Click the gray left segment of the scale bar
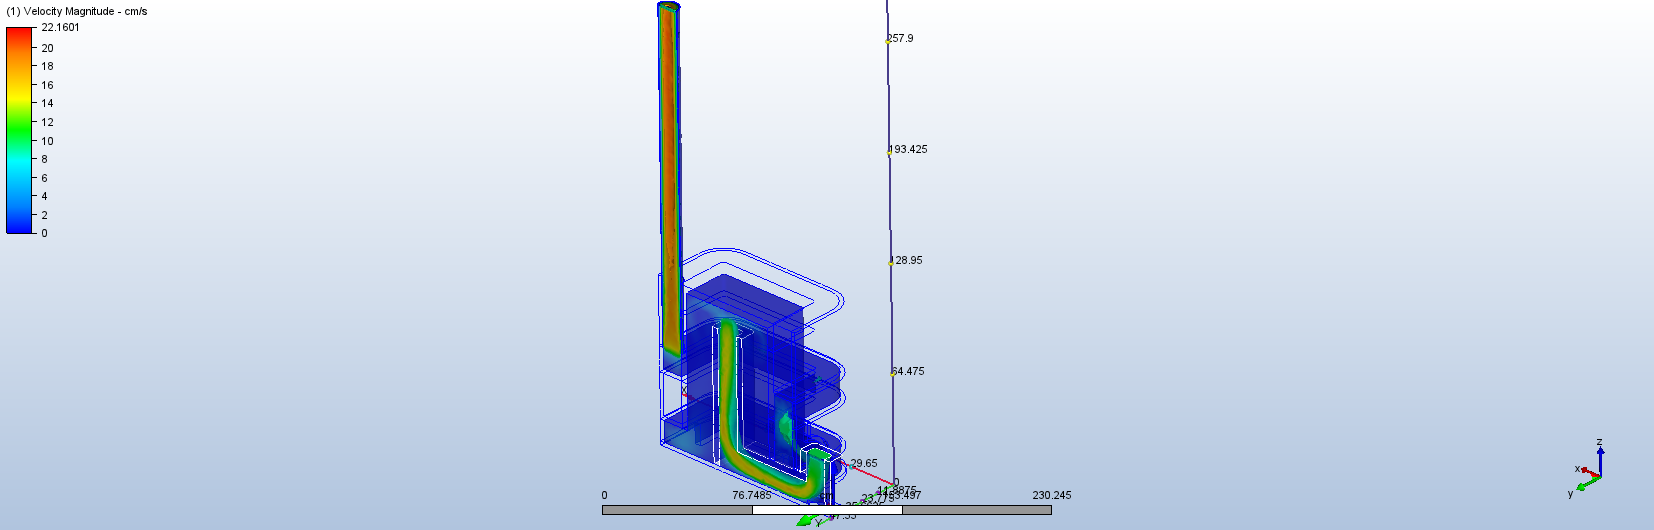Image resolution: width=1654 pixels, height=530 pixels. click(677, 510)
